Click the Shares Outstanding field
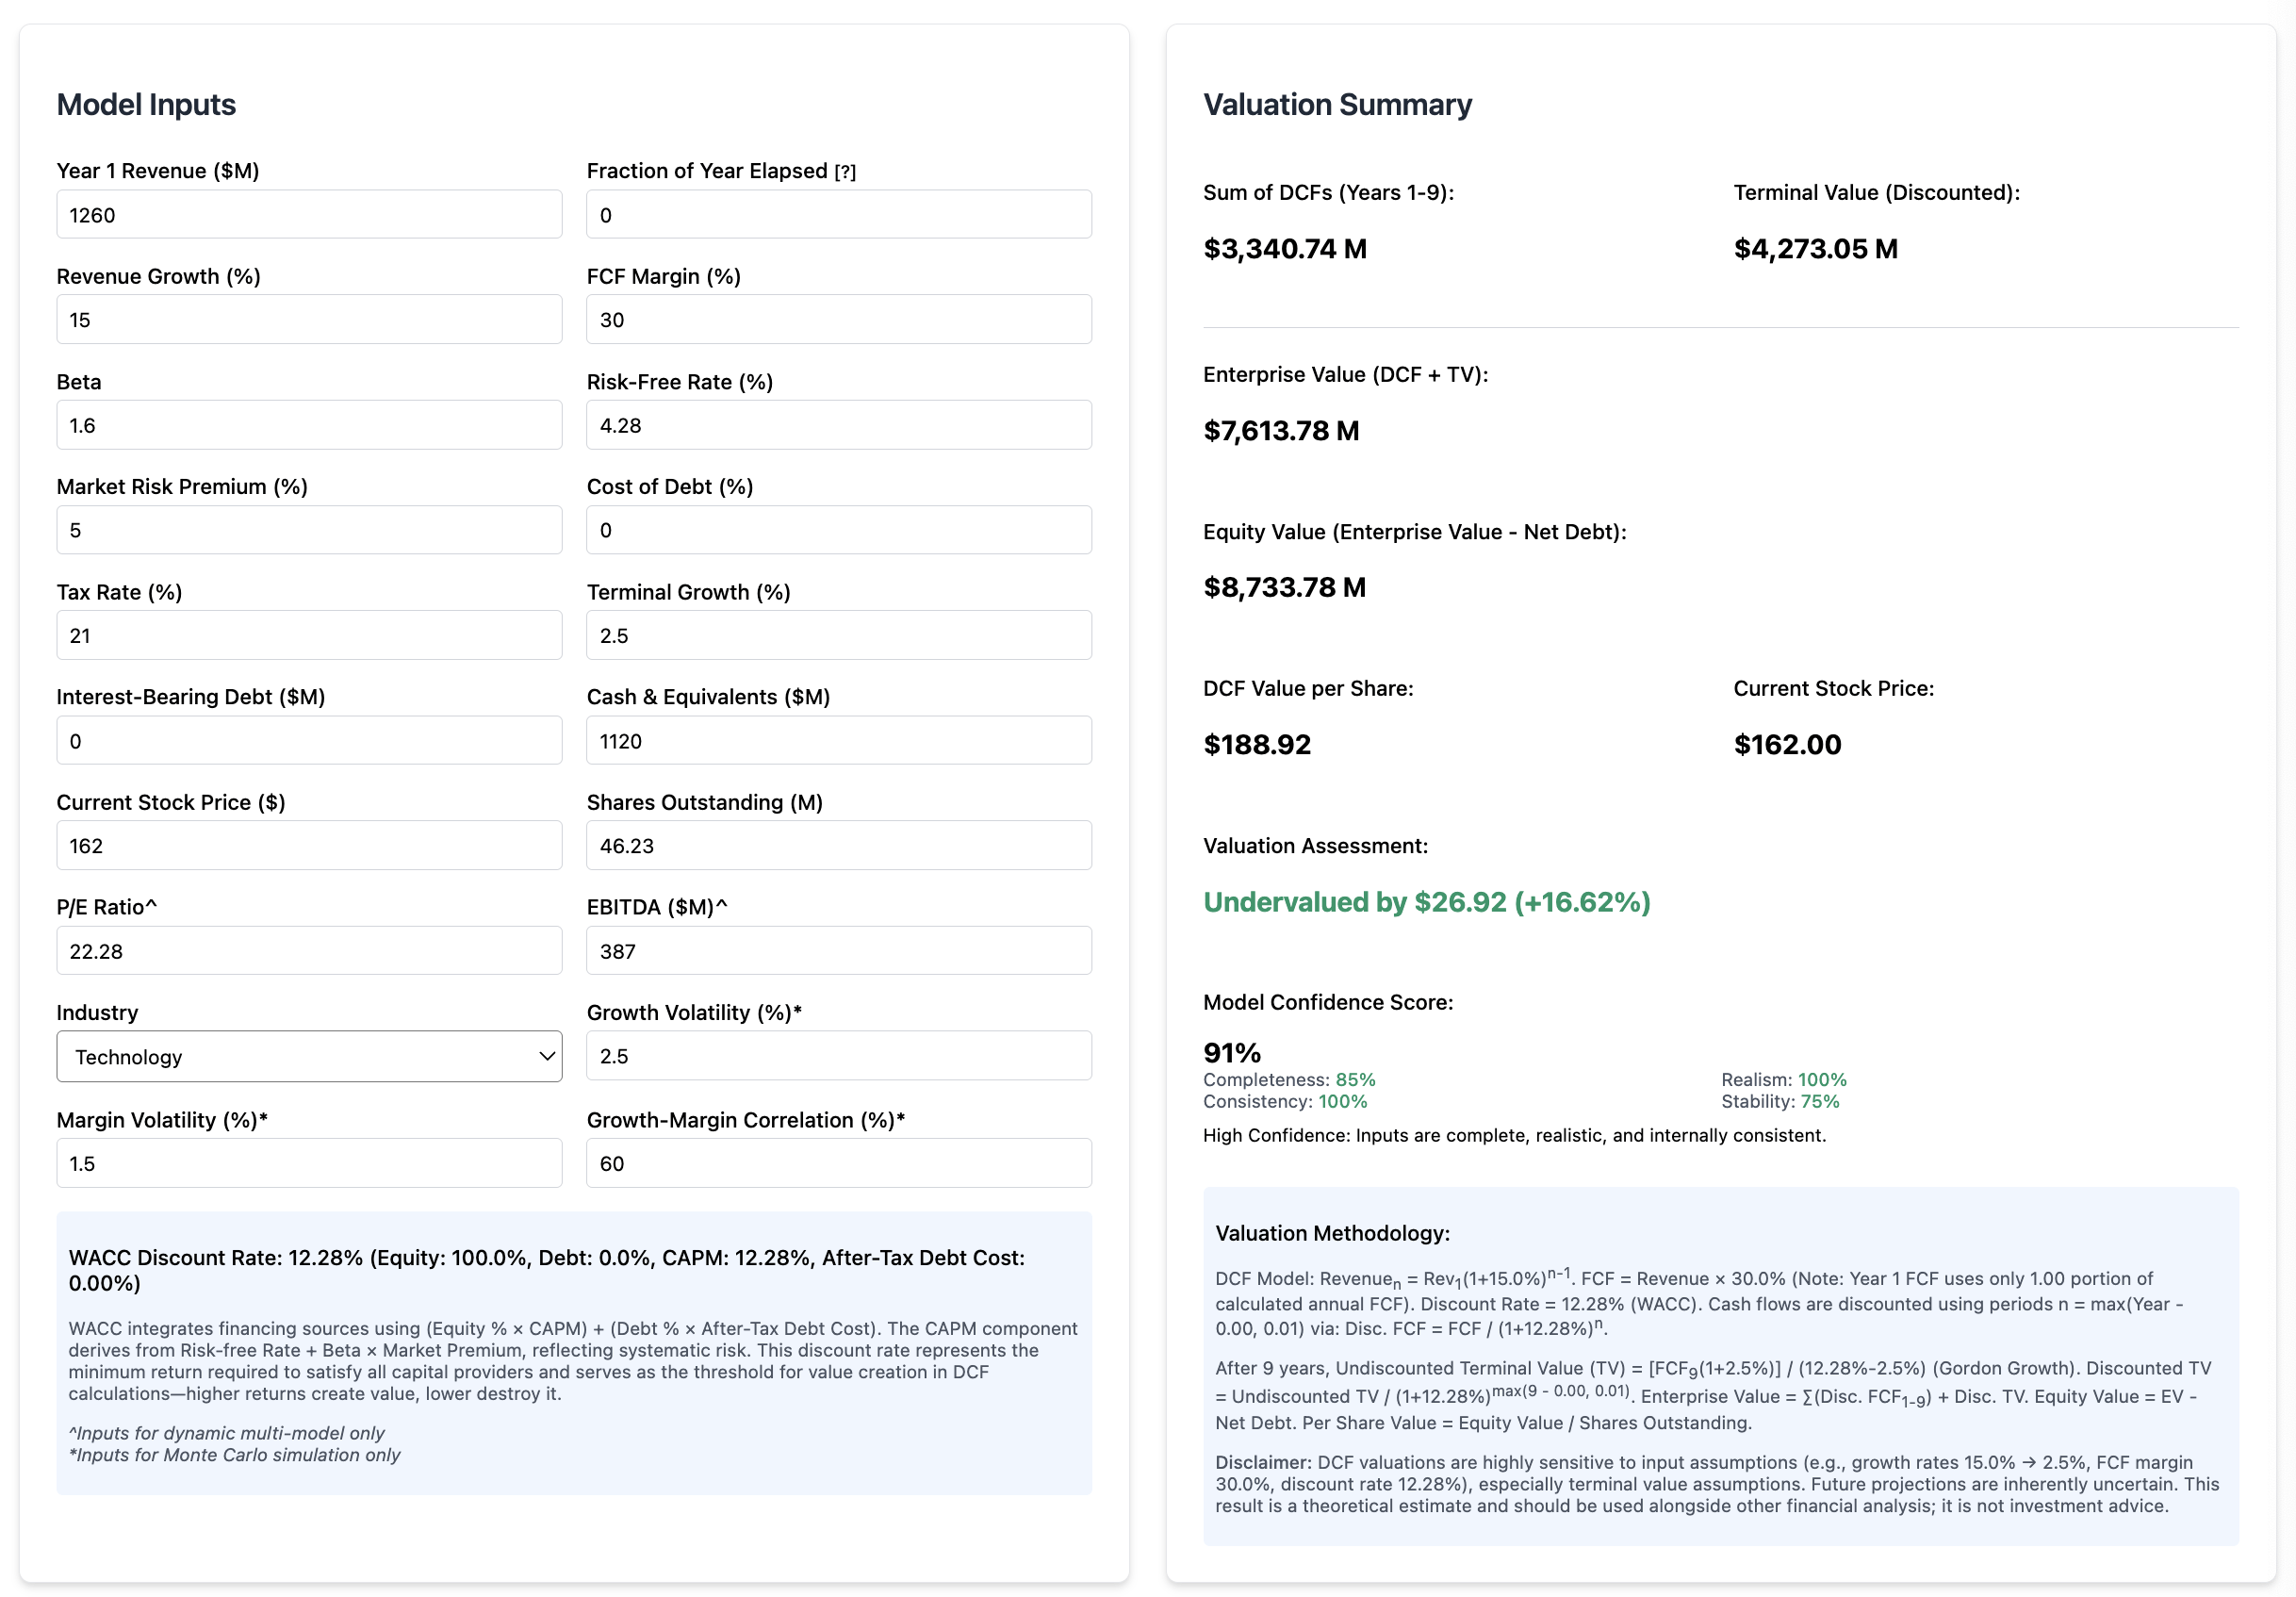The image size is (2296, 1597). coord(838,845)
